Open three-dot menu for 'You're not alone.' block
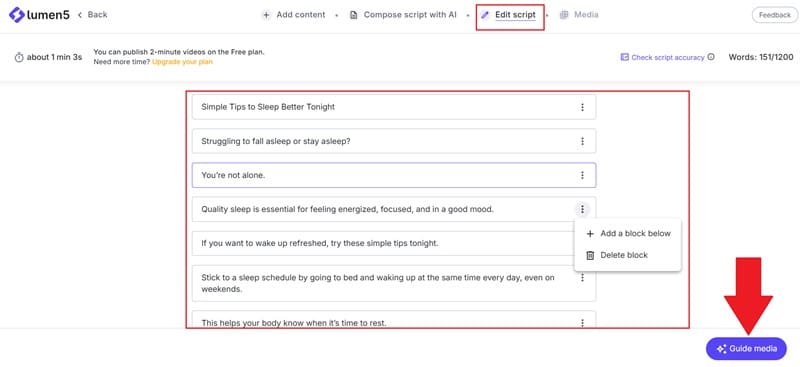 582,175
